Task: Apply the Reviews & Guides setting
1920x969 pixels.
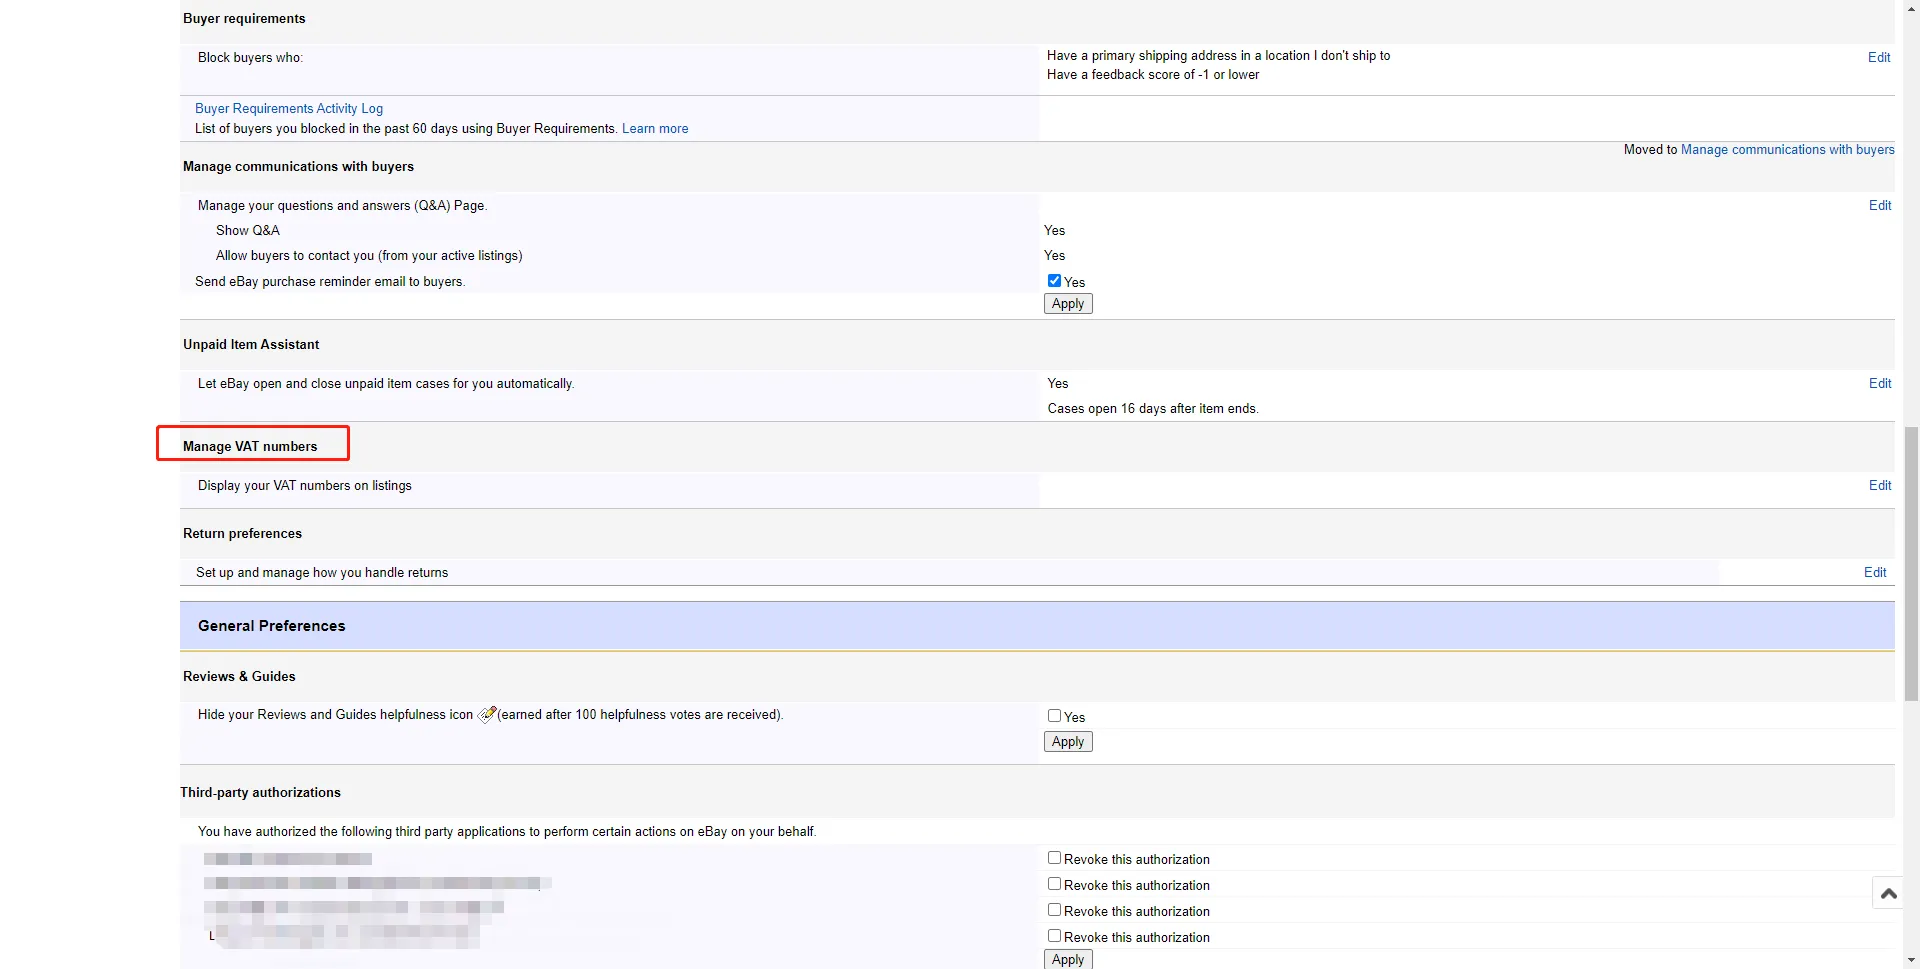Action: [1067, 742]
